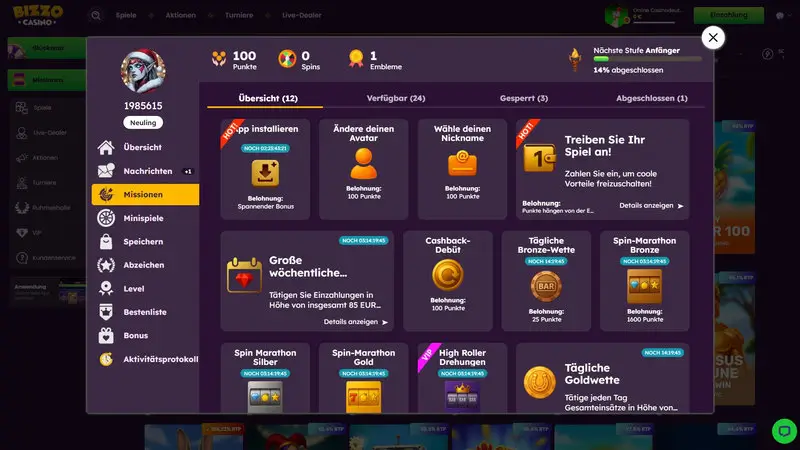Close the missions dialog with X
The height and width of the screenshot is (450, 800).
point(713,37)
